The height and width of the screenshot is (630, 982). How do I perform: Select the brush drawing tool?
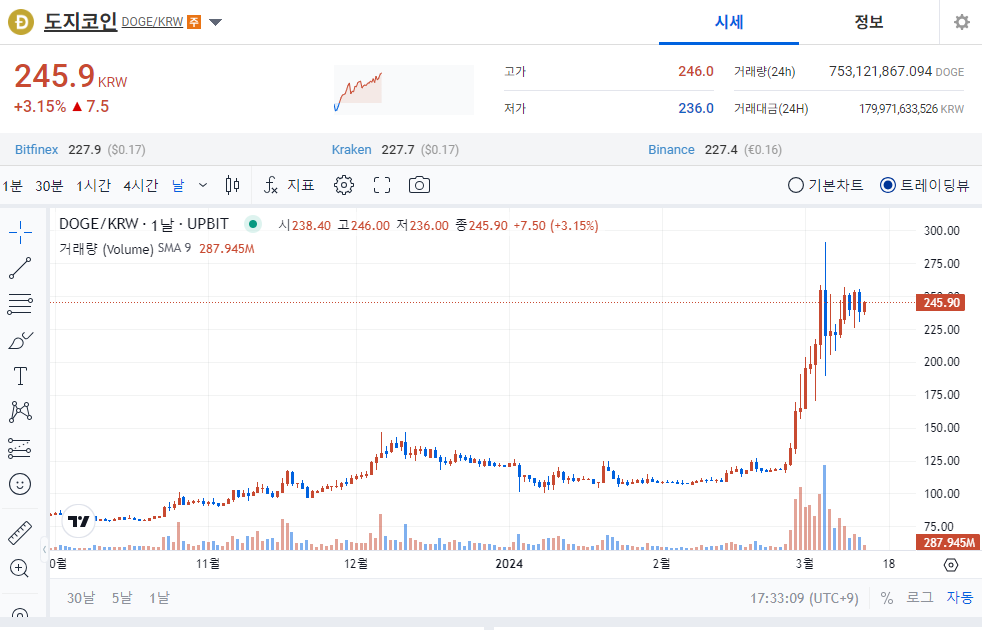[20, 340]
